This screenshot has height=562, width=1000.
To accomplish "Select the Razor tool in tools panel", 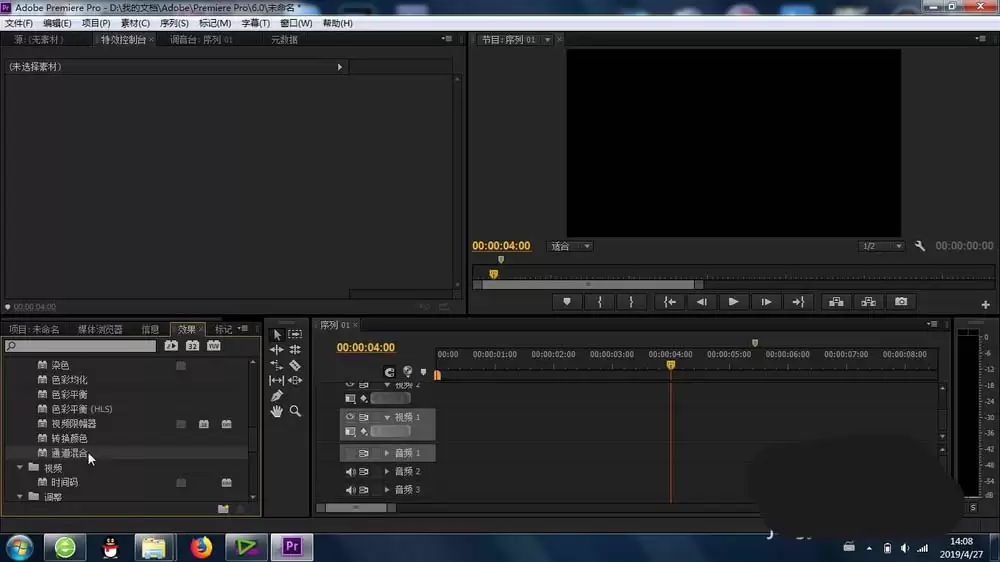I will [x=295, y=366].
